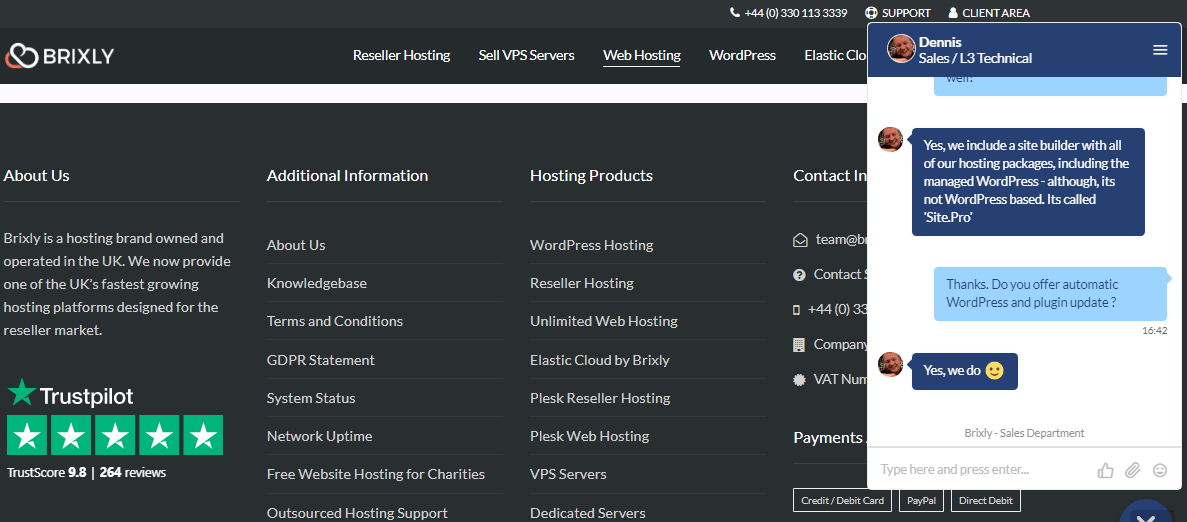Viewport: 1187px width, 522px height.
Task: Click Dennis's avatar beside 'Yes, we do'
Action: tap(890, 364)
